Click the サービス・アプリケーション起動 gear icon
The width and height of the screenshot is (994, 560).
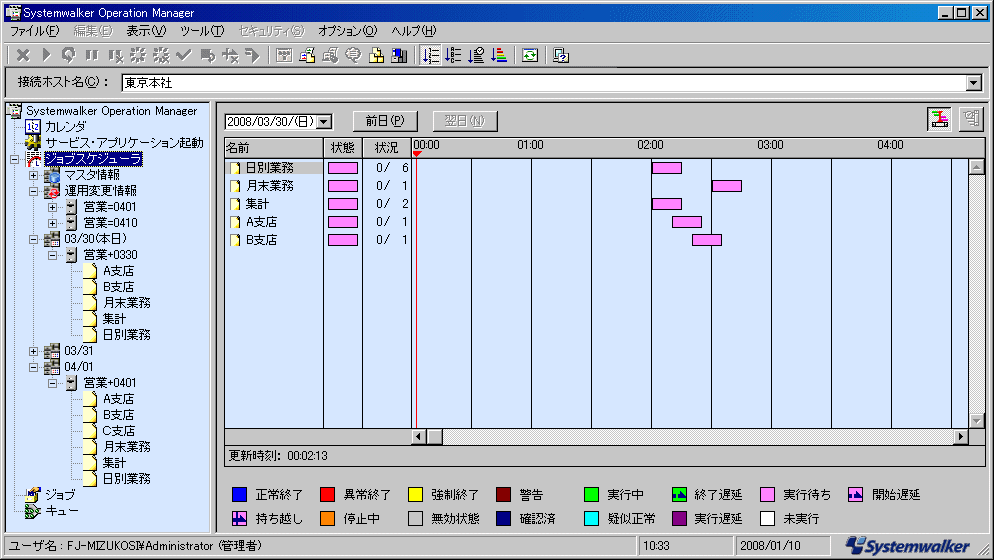33,143
